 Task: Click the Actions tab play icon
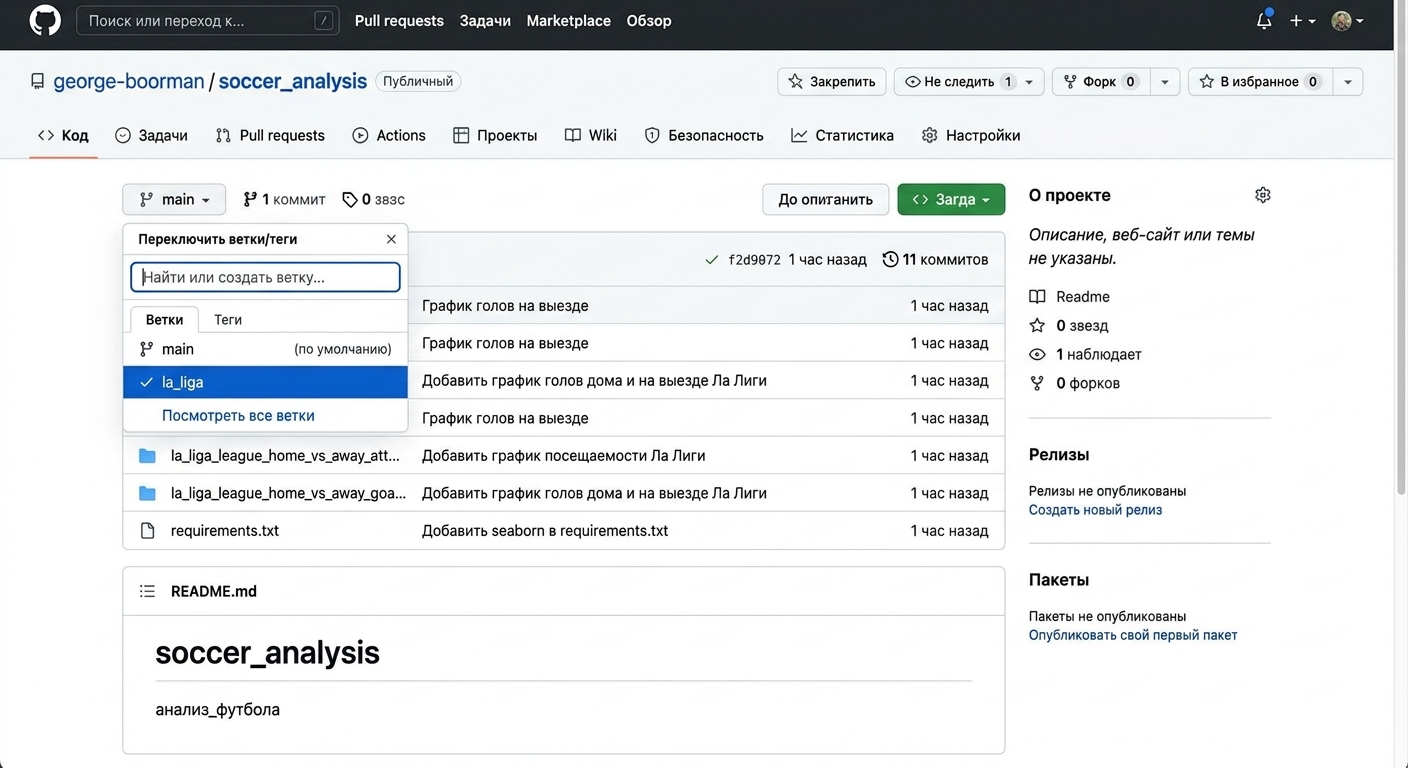pyautogui.click(x=360, y=135)
